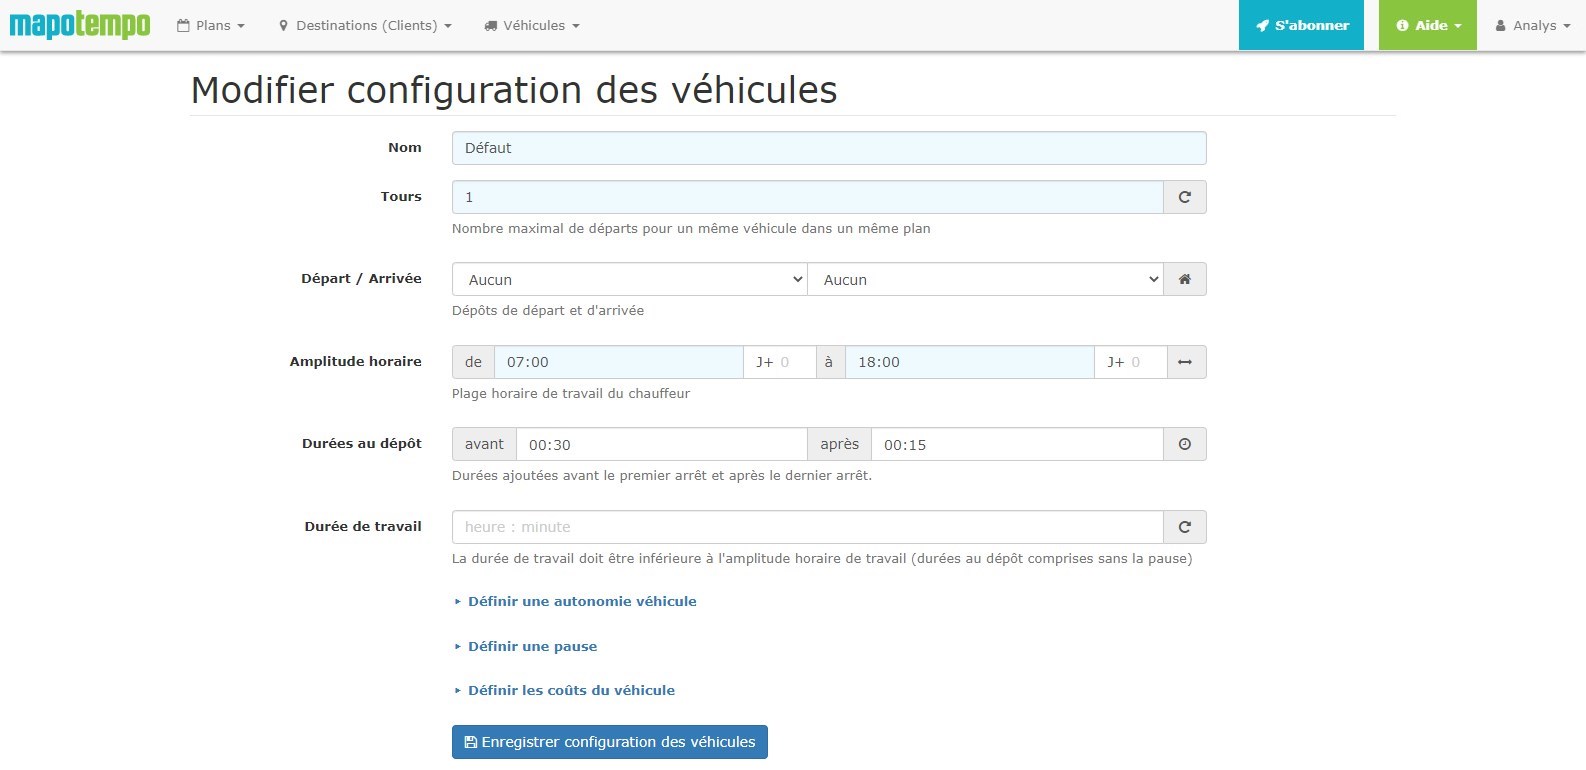Click the reset icon beside Tours field
This screenshot has width=1586, height=770.
coord(1184,197)
